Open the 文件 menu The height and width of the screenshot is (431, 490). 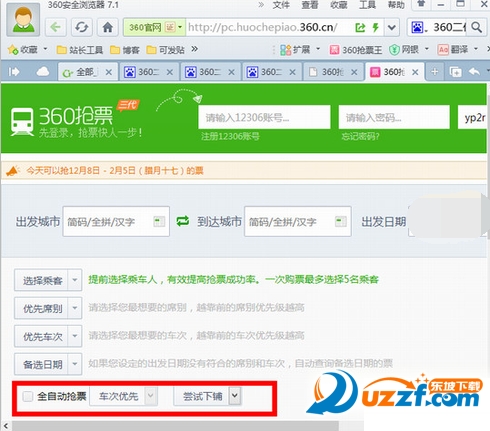[x=281, y=5]
